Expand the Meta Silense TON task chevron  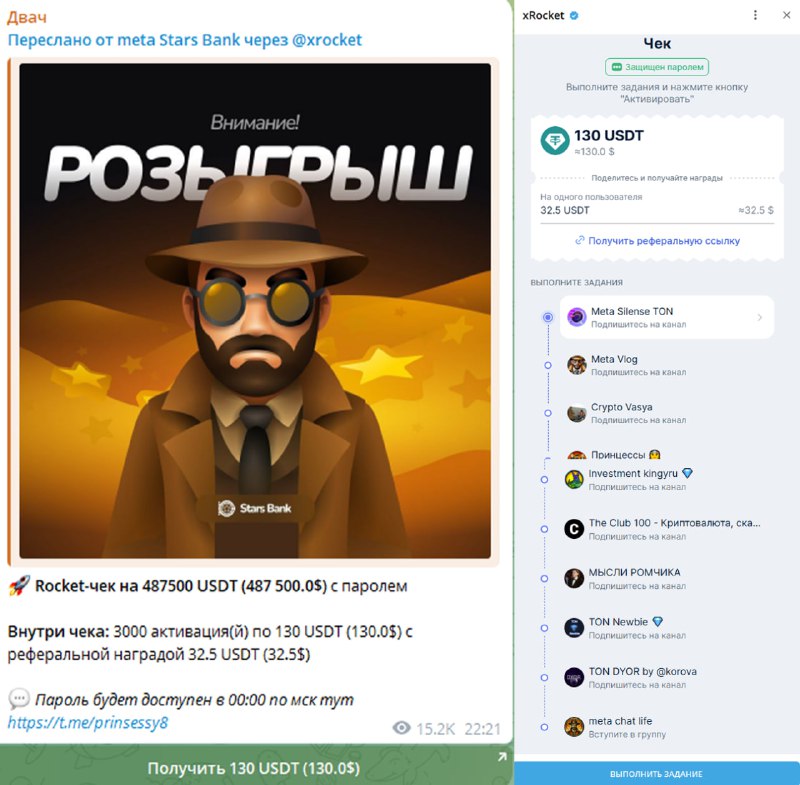(x=760, y=317)
